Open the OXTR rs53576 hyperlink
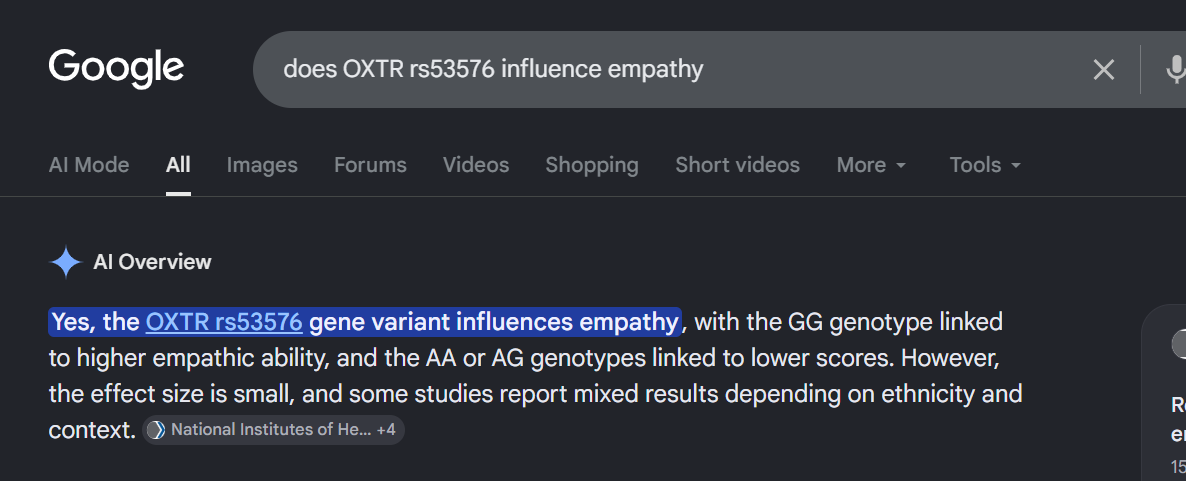Image resolution: width=1186 pixels, height=481 pixels. point(224,322)
